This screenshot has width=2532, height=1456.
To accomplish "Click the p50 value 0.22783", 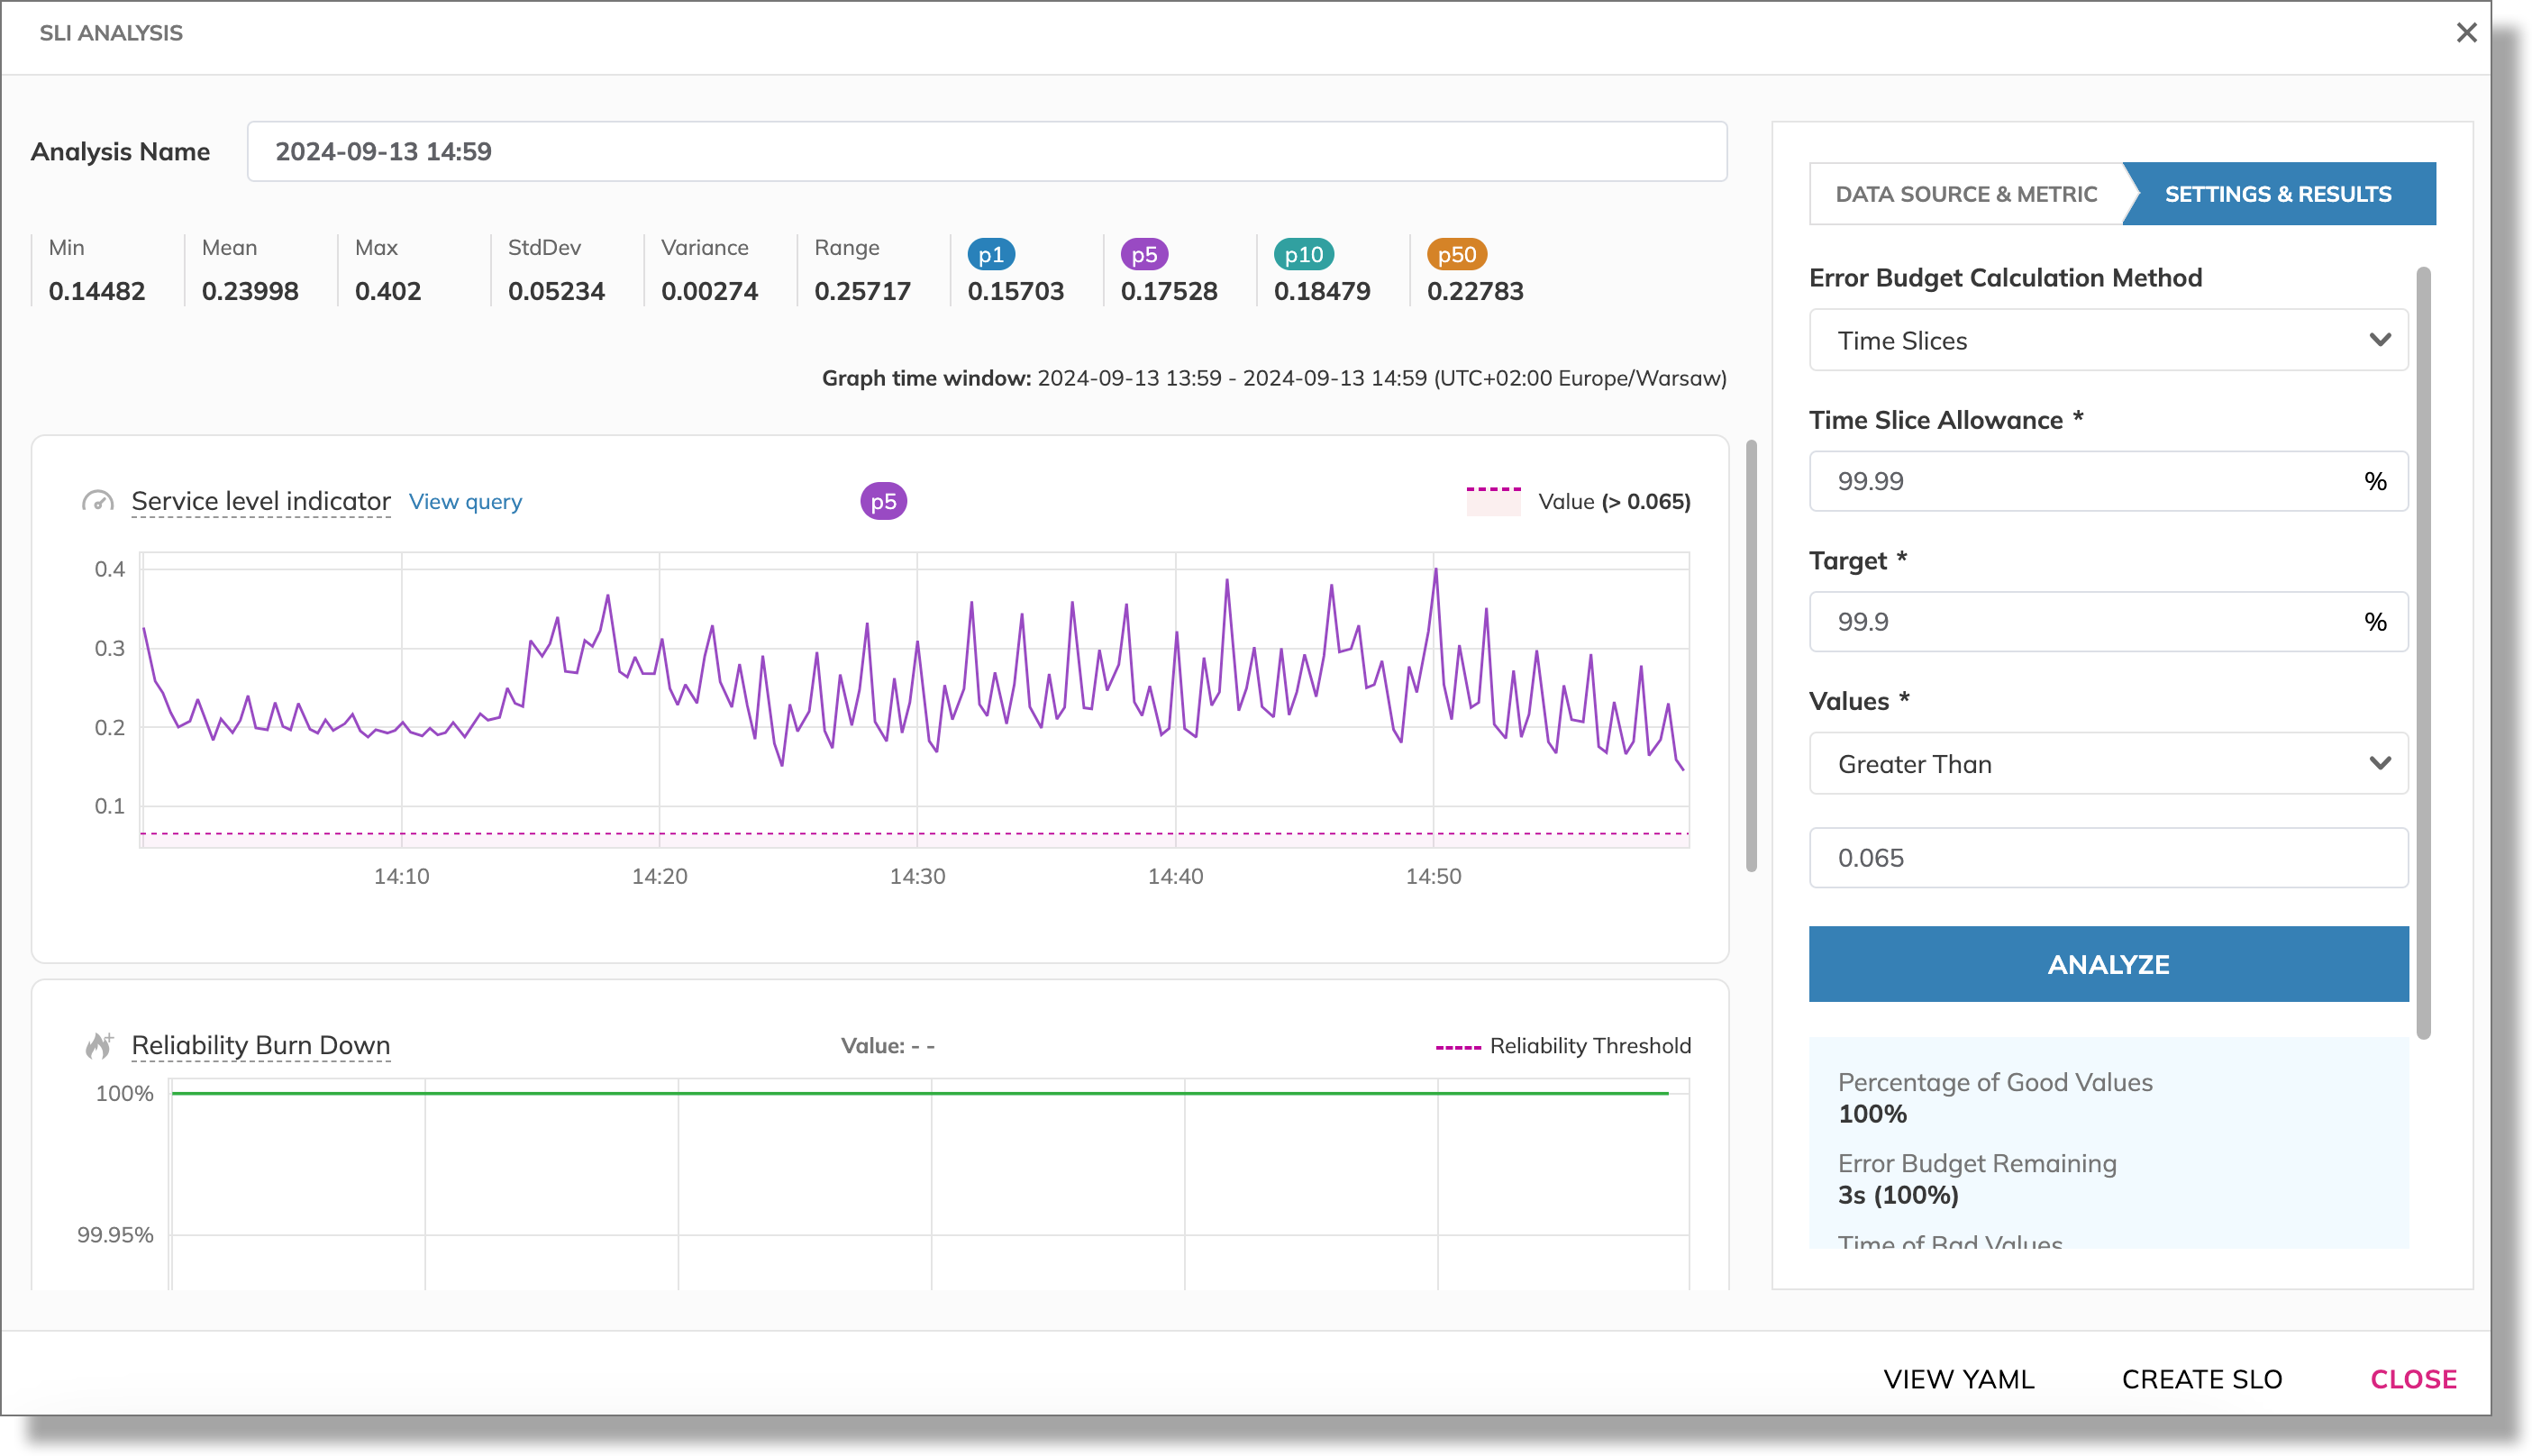I will coord(1475,291).
